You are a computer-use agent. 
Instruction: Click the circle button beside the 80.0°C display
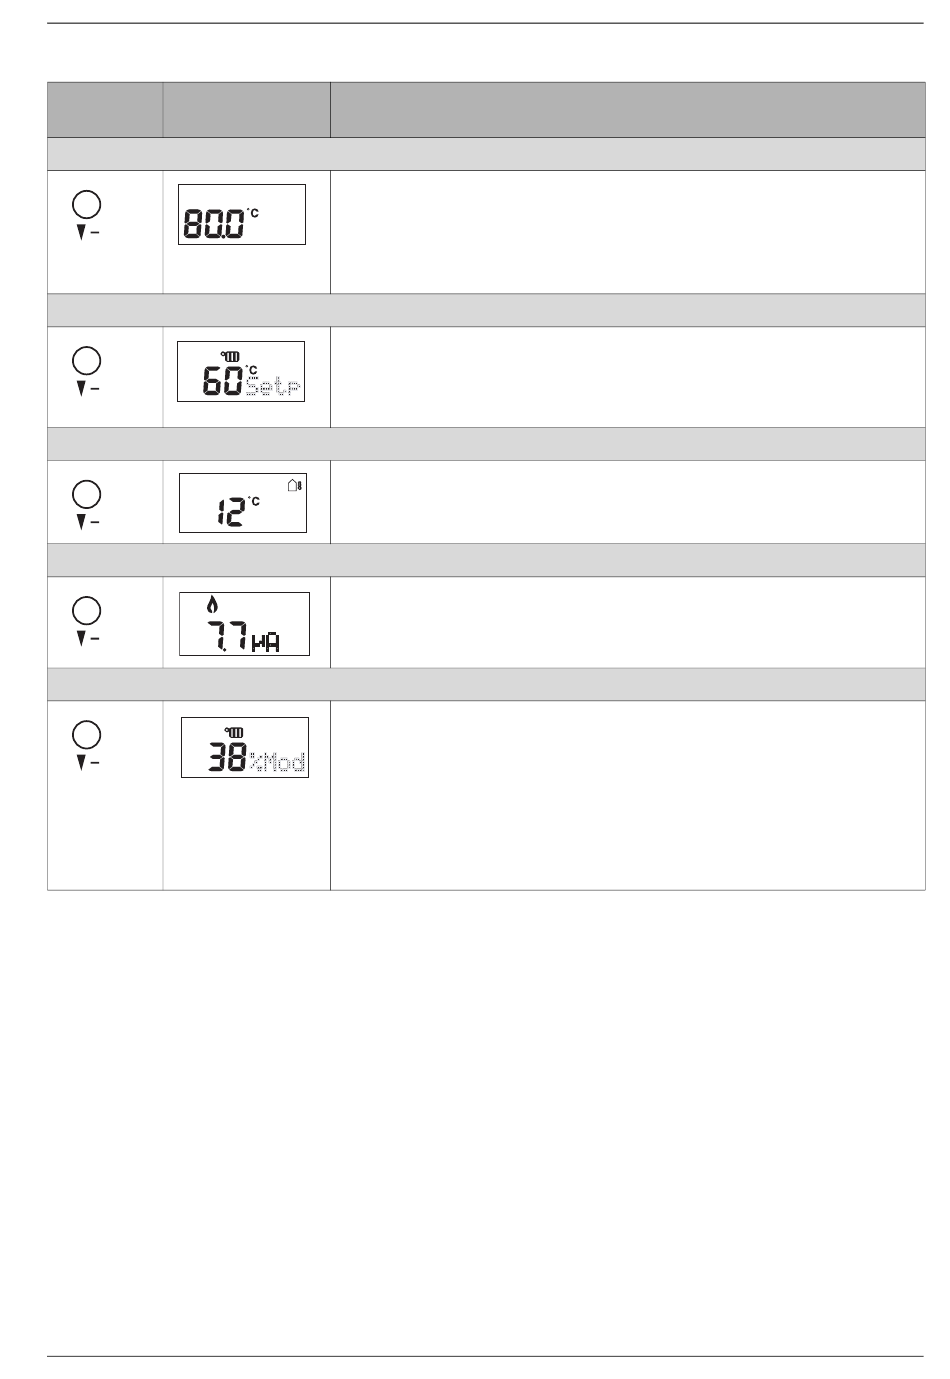tap(88, 205)
